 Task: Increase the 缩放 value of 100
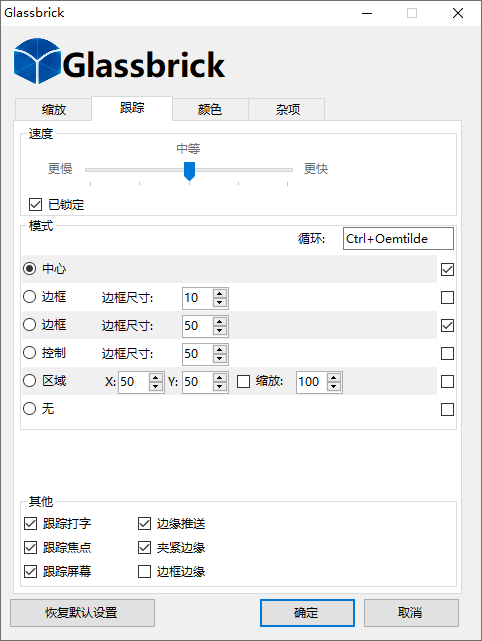334,378
